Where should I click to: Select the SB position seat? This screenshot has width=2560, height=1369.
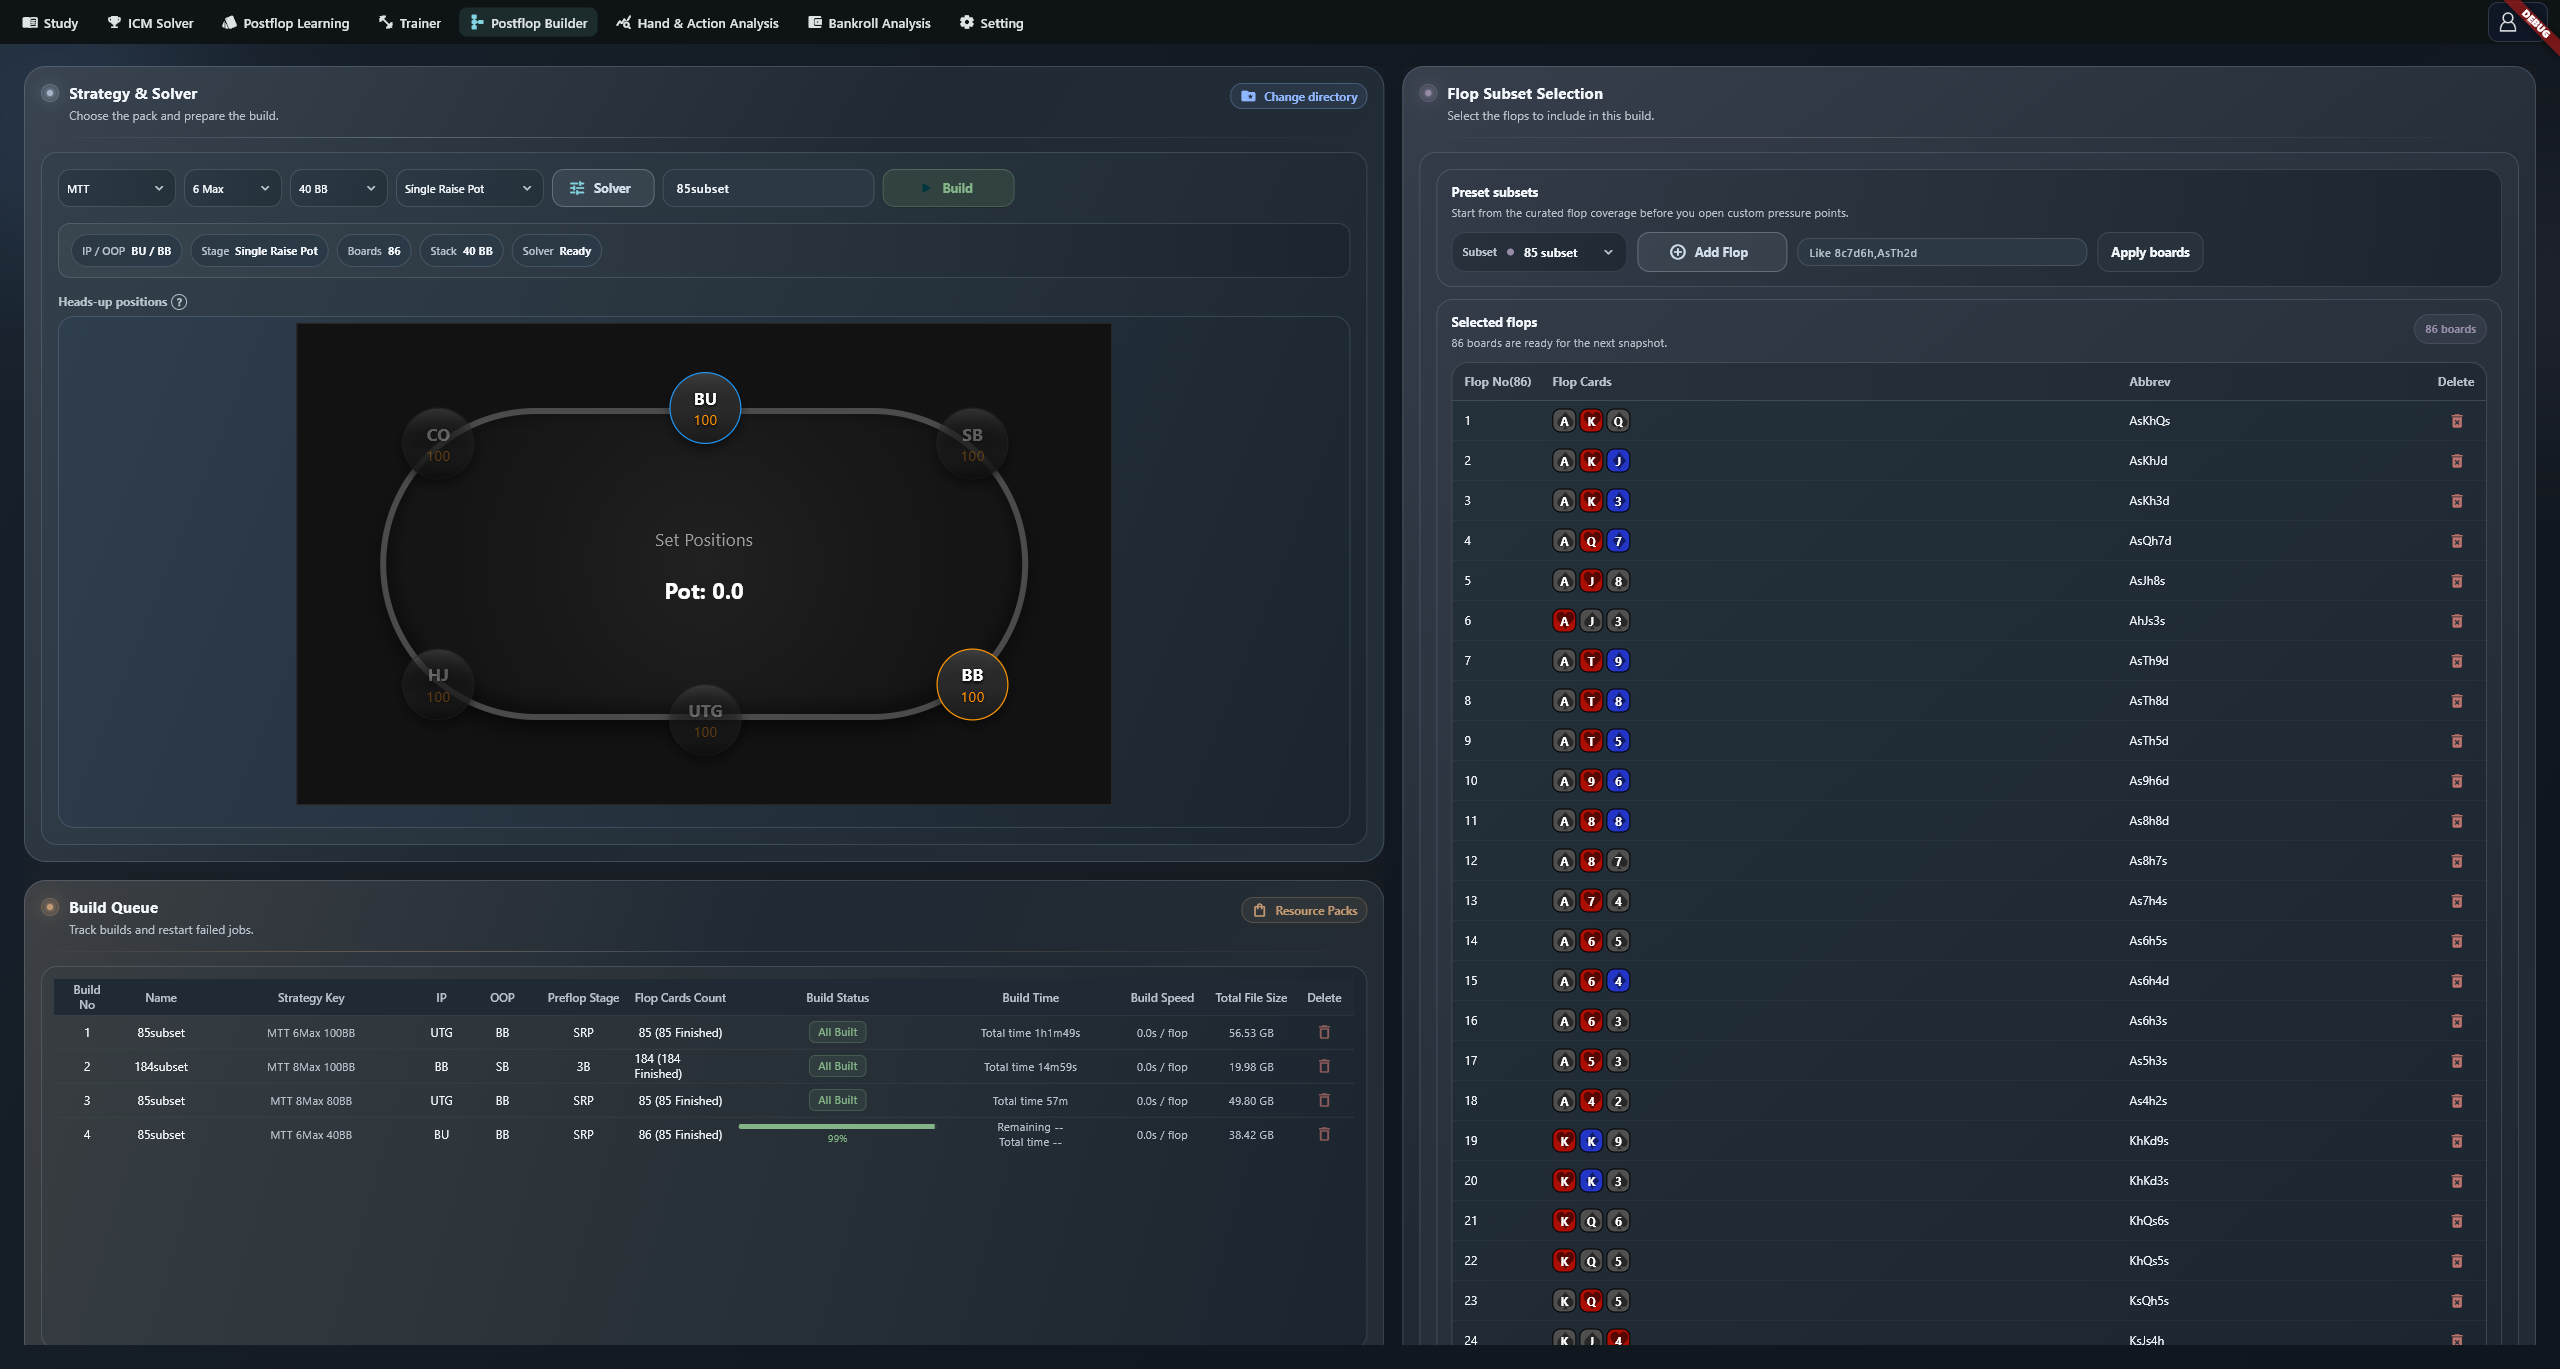point(972,444)
